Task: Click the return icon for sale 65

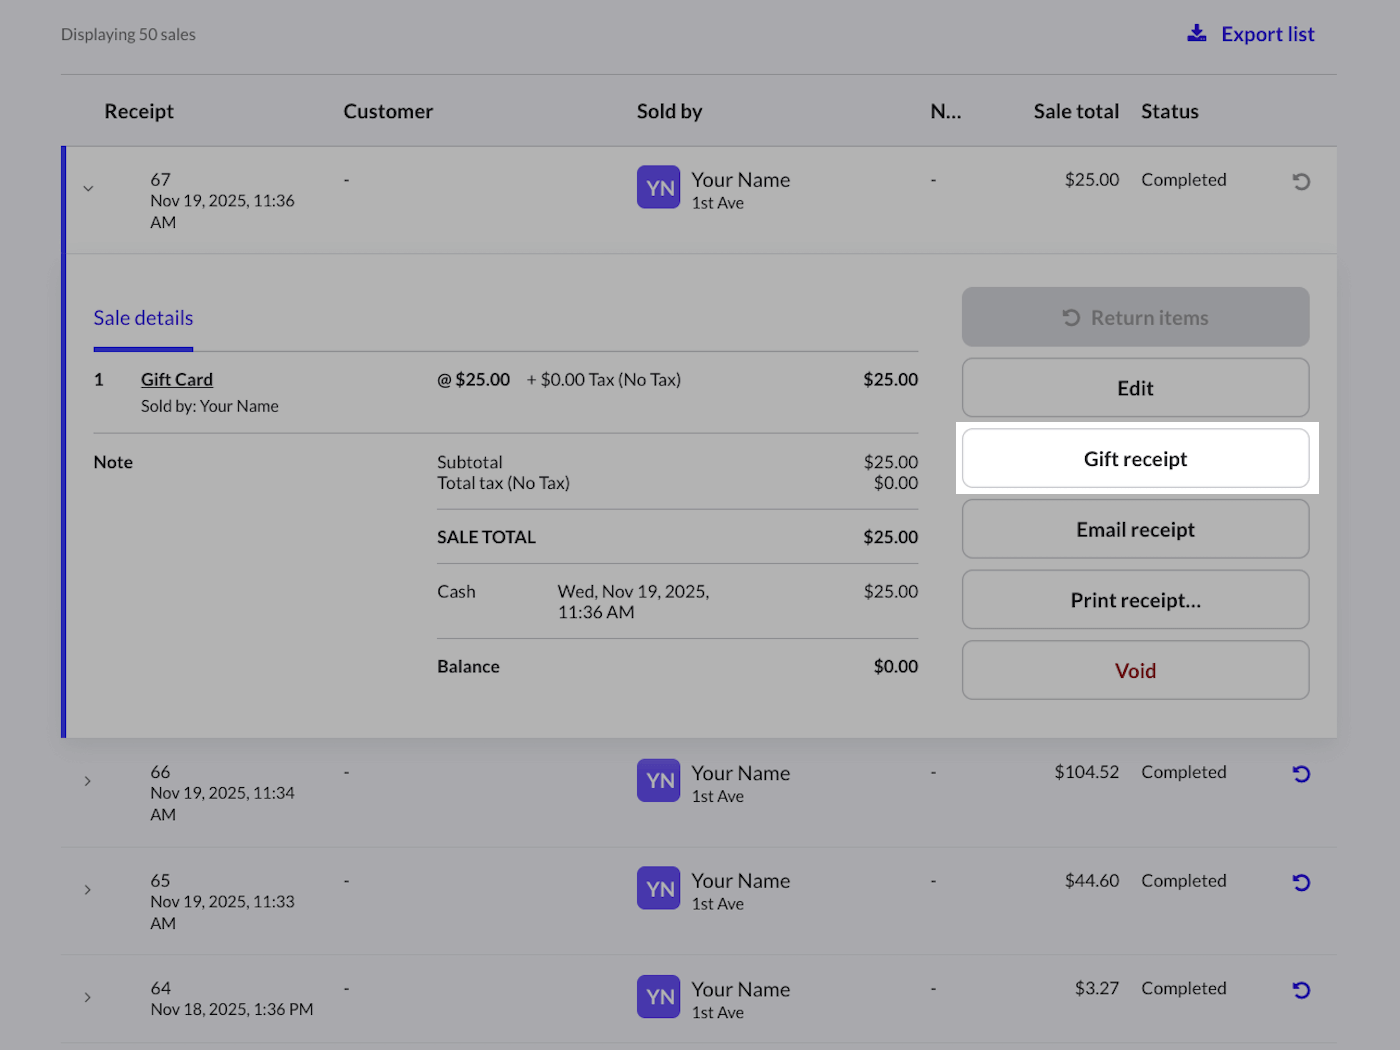Action: (x=1301, y=883)
